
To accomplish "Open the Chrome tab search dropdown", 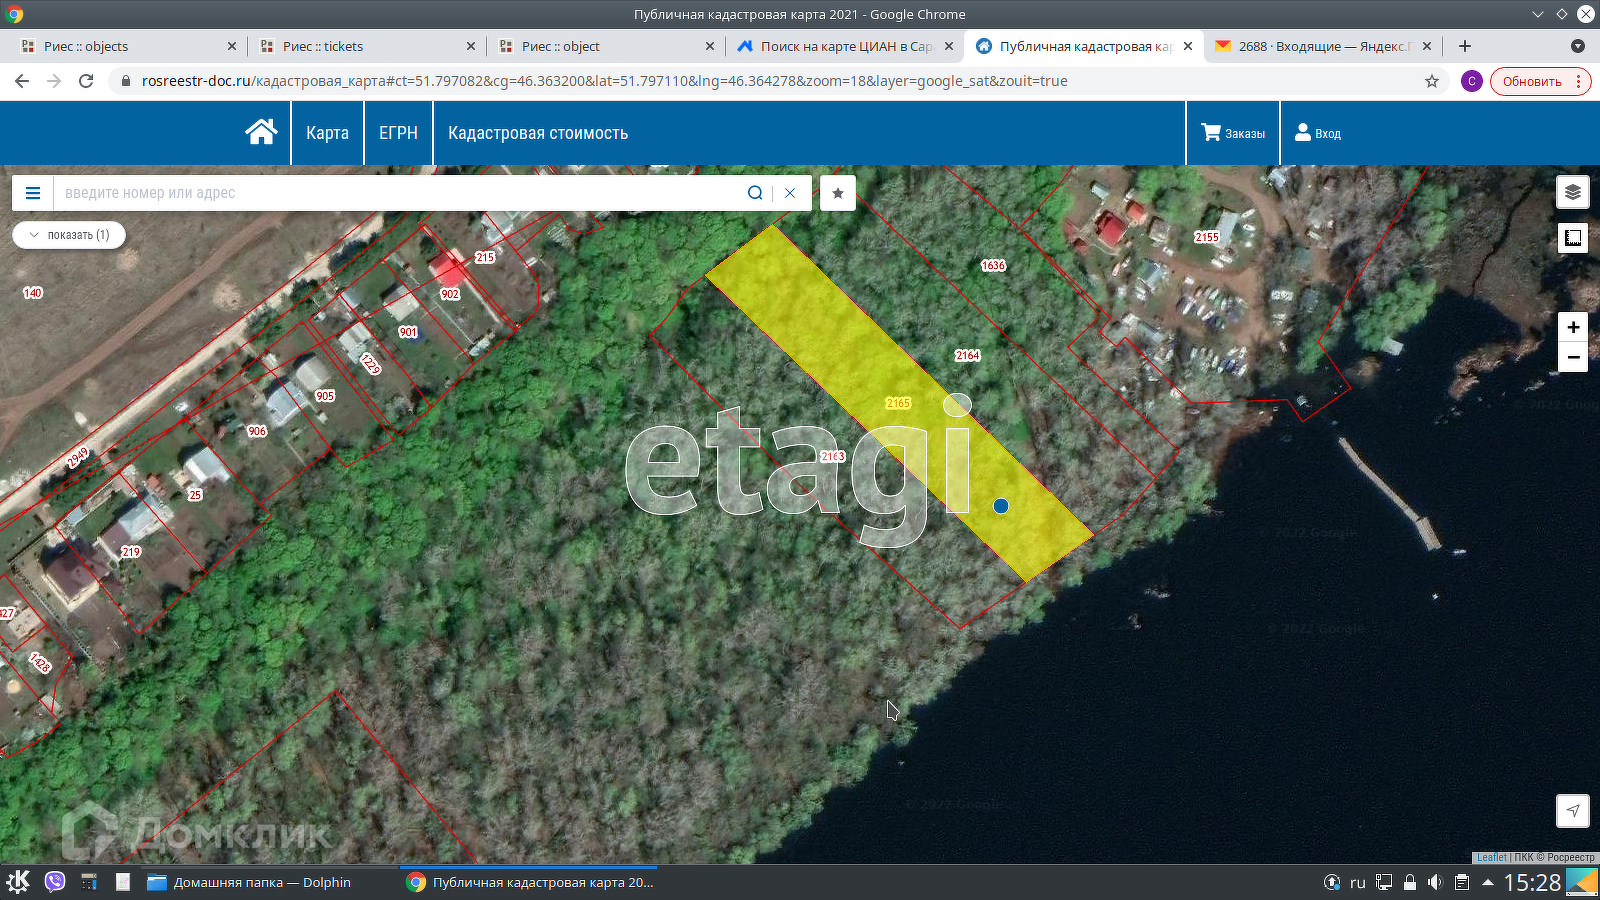I will [1578, 46].
